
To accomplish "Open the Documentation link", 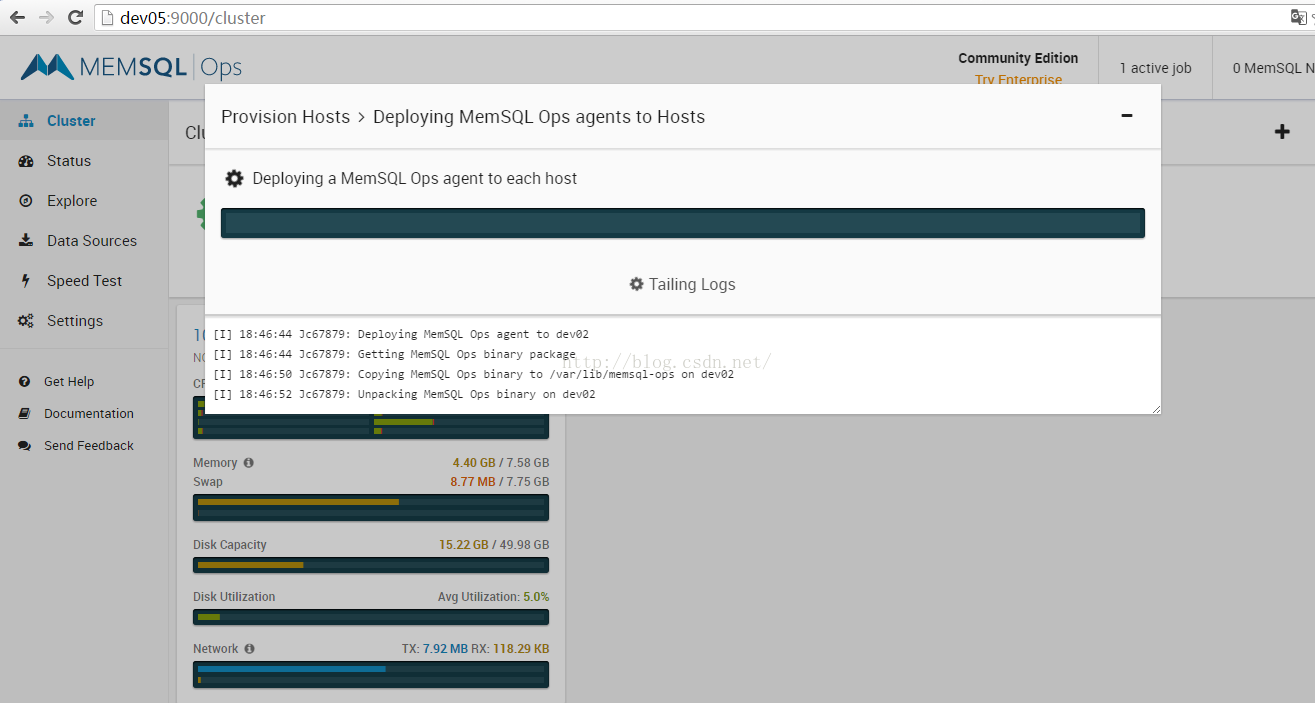I will [89, 413].
